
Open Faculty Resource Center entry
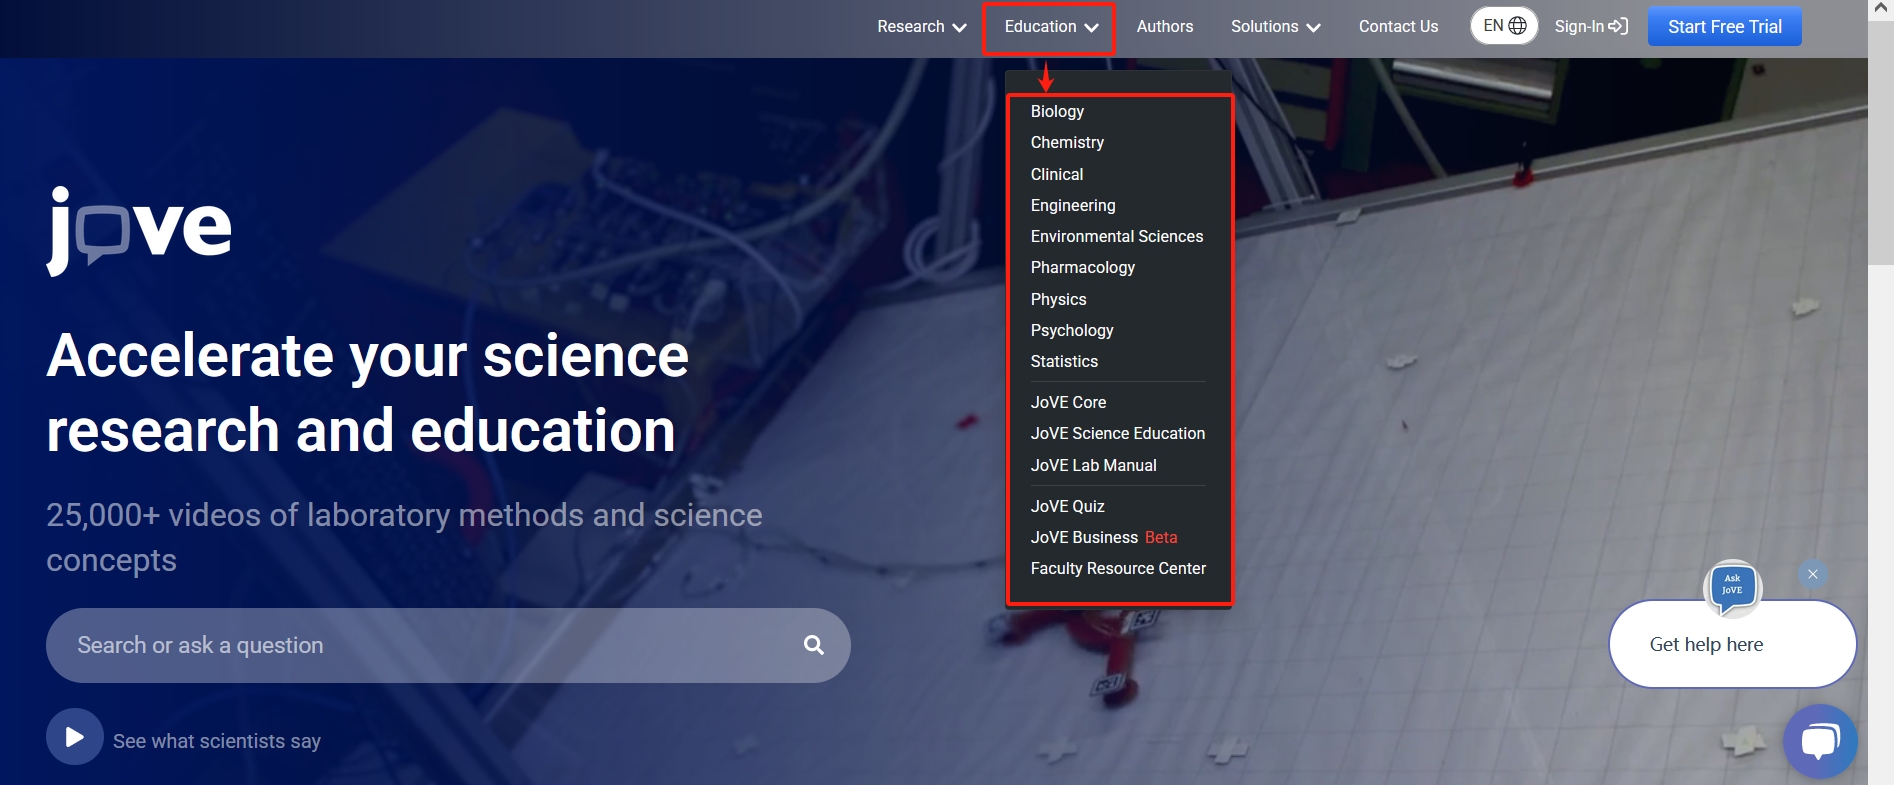(1118, 568)
